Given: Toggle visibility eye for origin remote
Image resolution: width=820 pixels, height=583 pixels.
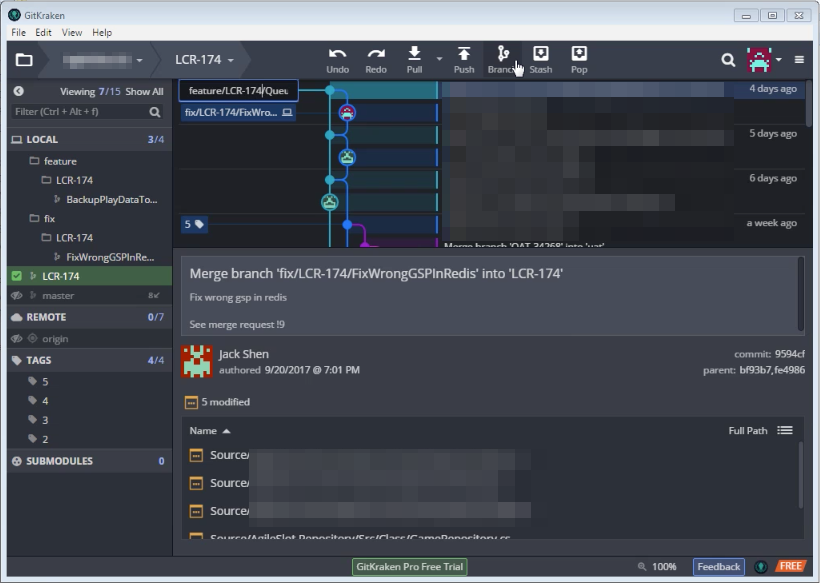Looking at the screenshot, I should pos(17,339).
